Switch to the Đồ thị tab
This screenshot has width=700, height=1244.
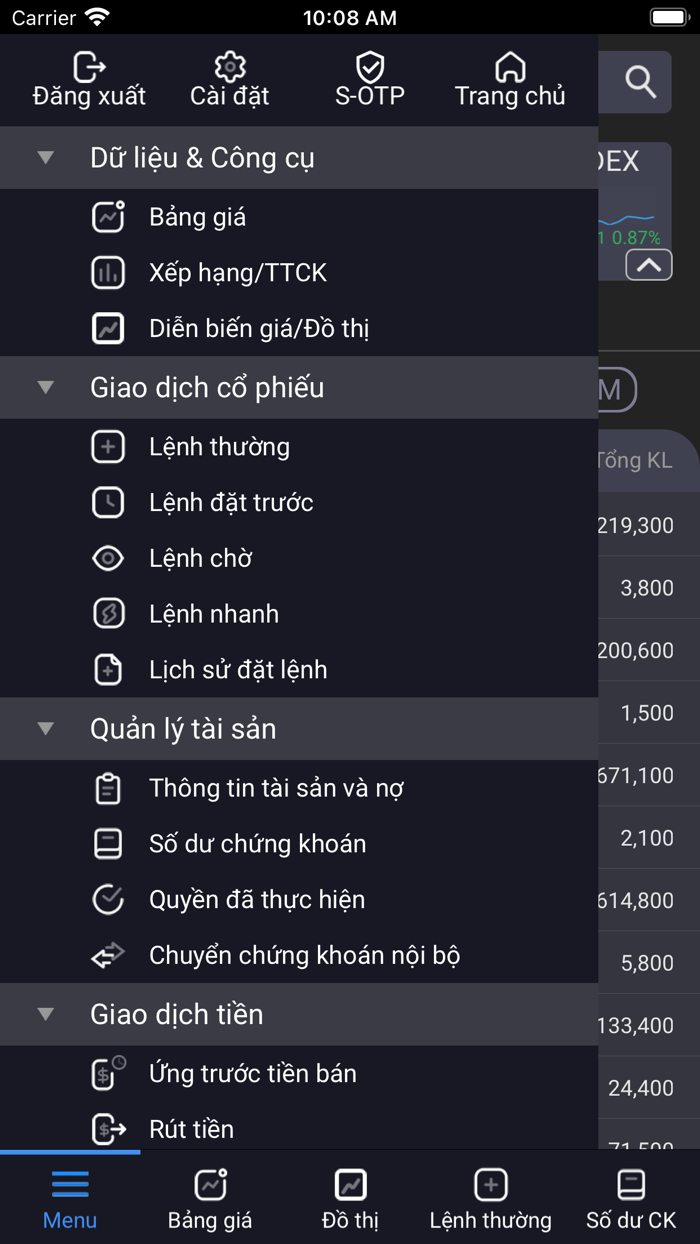[x=350, y=1197]
